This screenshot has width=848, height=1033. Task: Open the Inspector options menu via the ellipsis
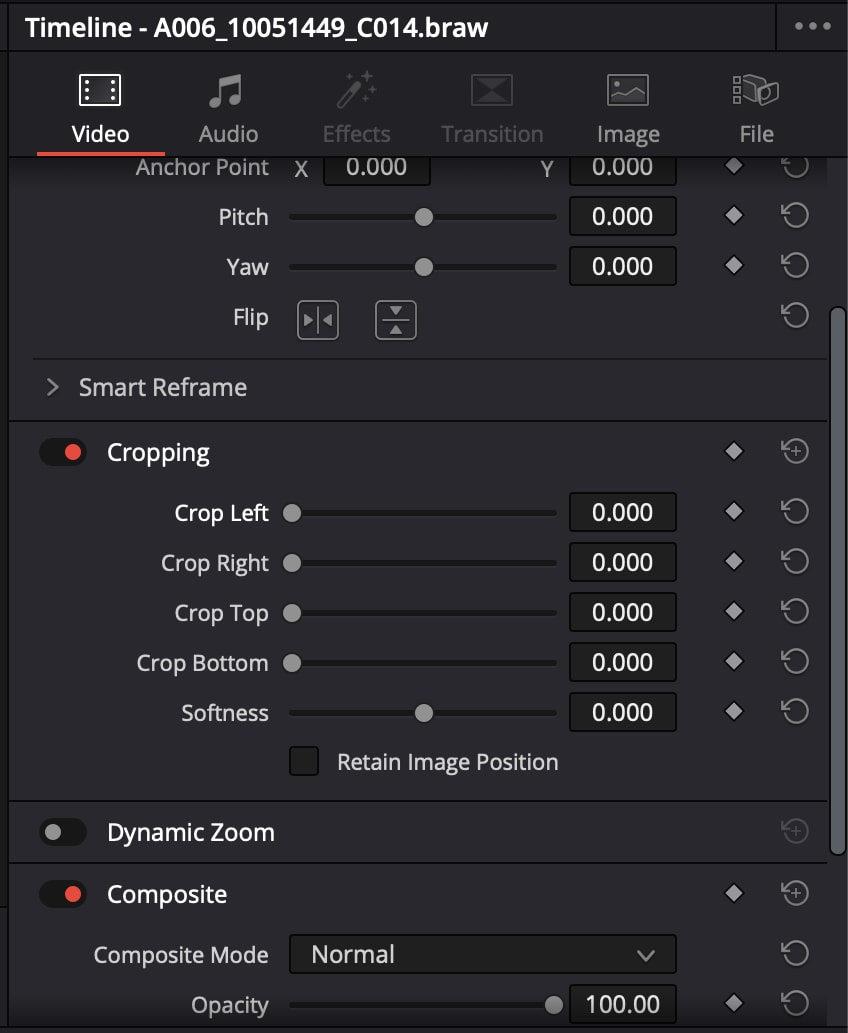812,27
